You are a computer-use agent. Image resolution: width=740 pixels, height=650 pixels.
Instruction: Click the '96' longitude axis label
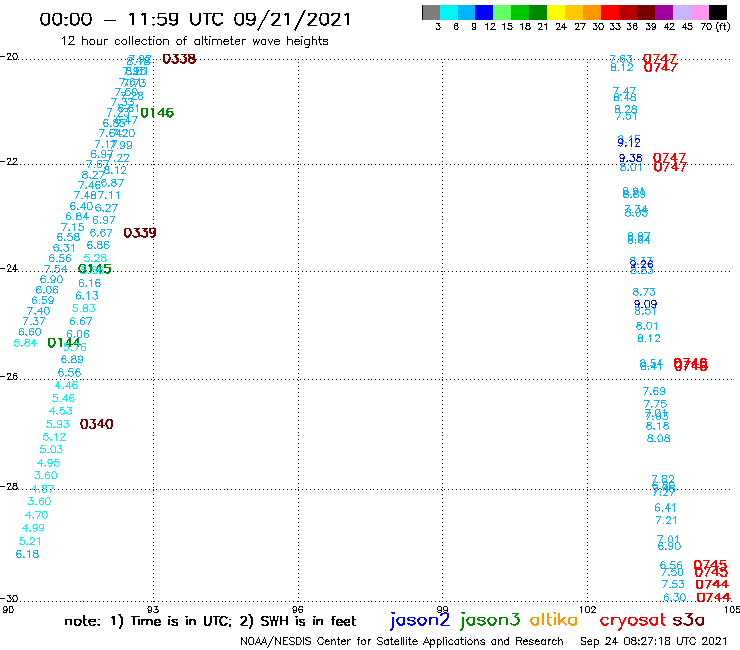coord(298,609)
